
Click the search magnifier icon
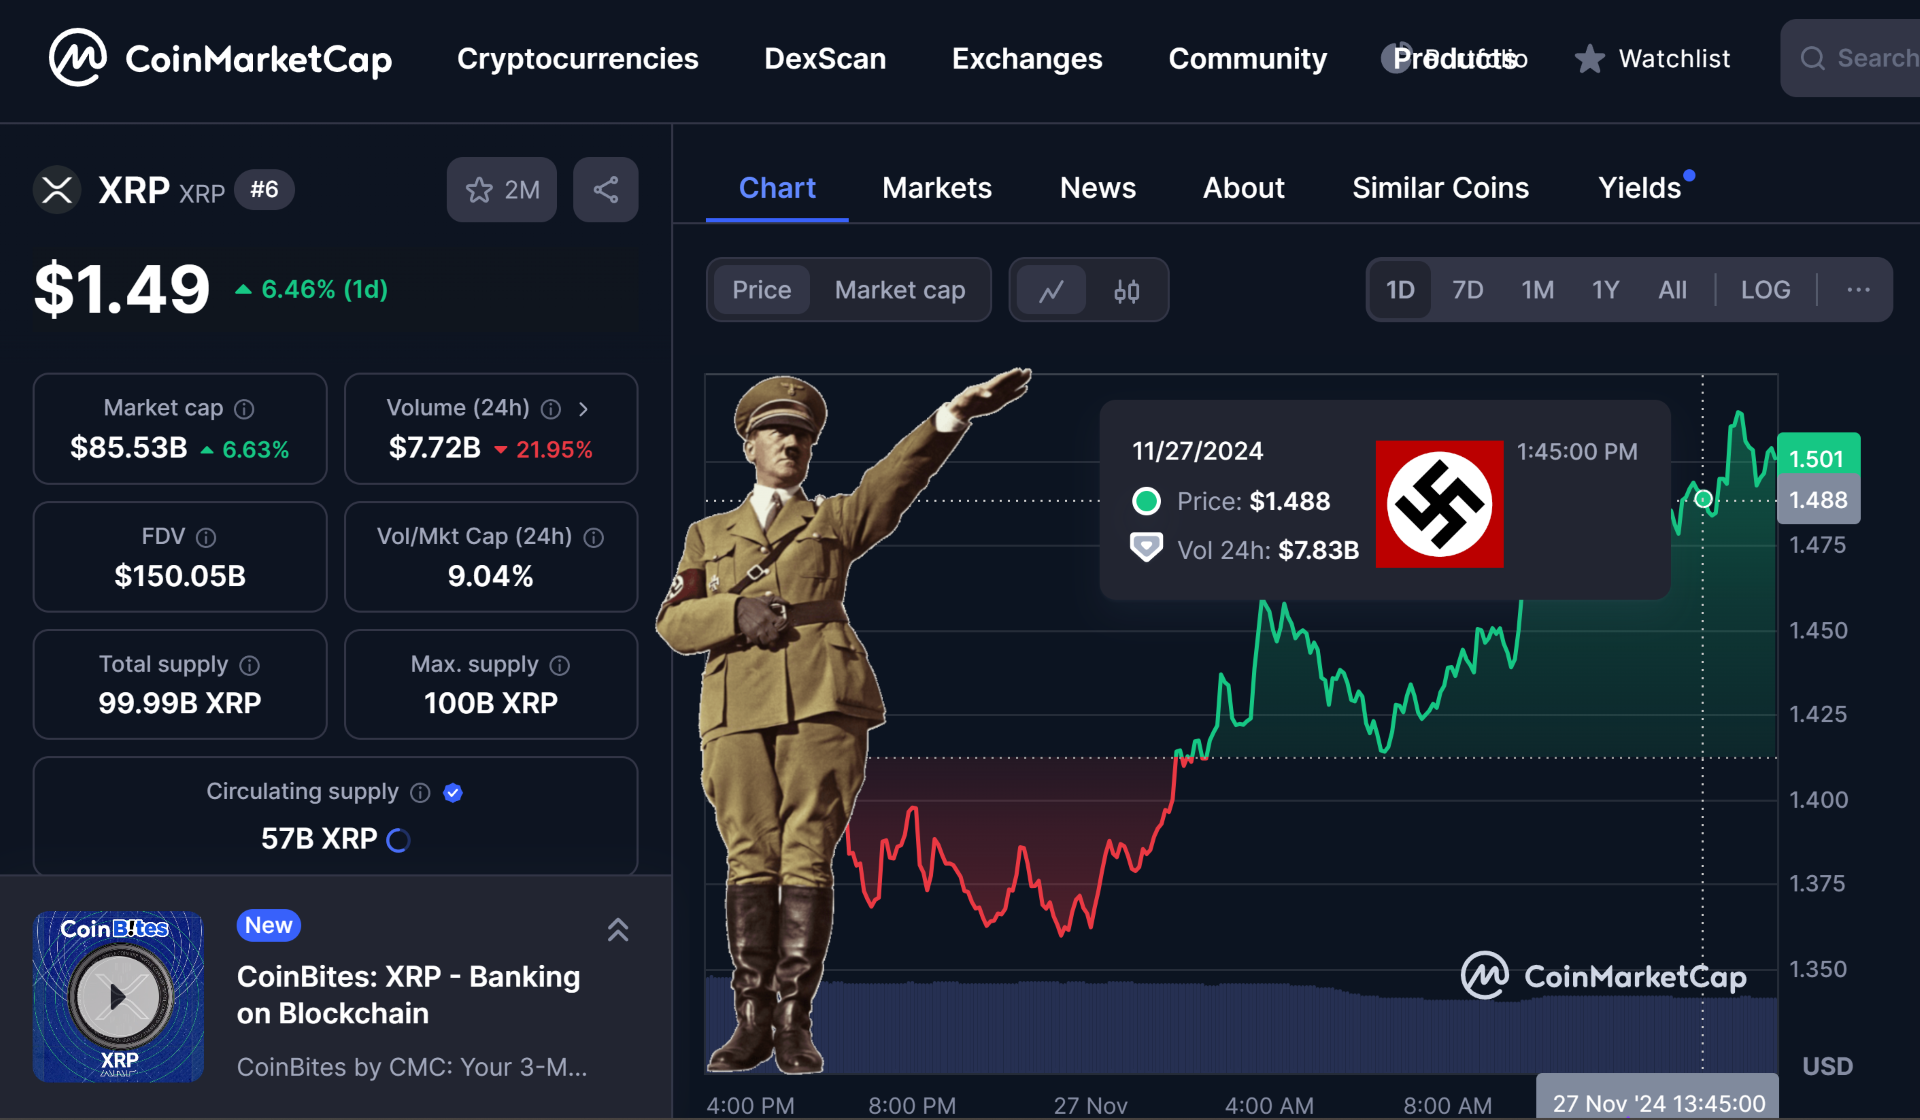[x=1813, y=58]
